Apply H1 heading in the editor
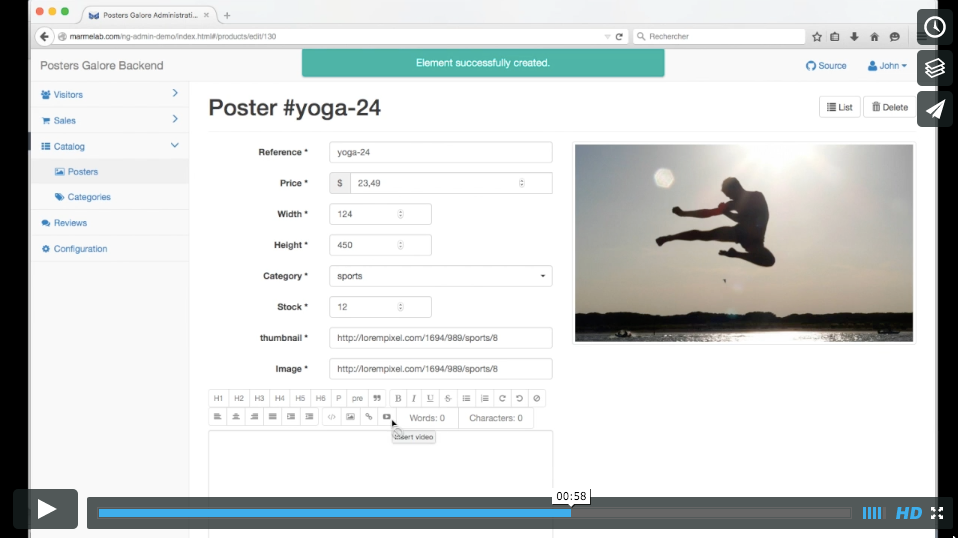Screen dimensions: 958x538 click(x=218, y=398)
